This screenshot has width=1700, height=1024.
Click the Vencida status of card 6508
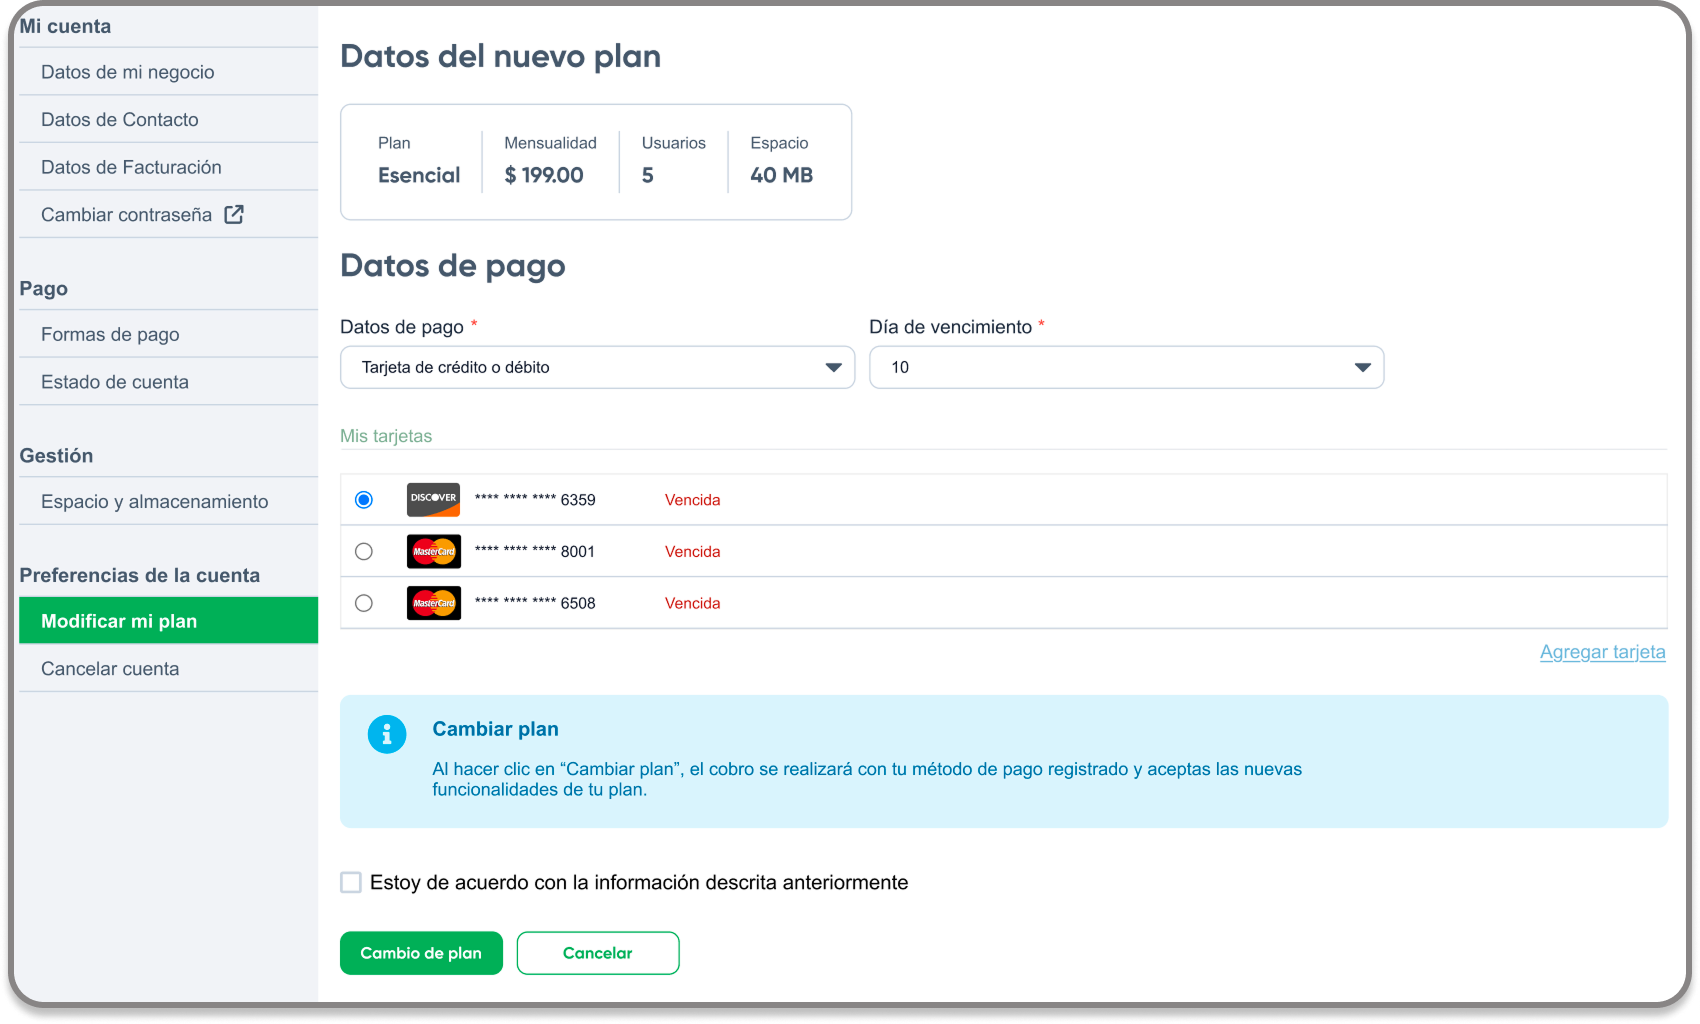click(x=692, y=603)
